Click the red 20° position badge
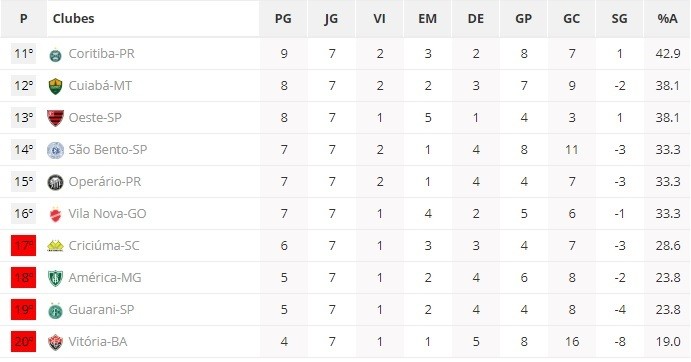Image resolution: width=691 pixels, height=362 pixels. tap(23, 342)
